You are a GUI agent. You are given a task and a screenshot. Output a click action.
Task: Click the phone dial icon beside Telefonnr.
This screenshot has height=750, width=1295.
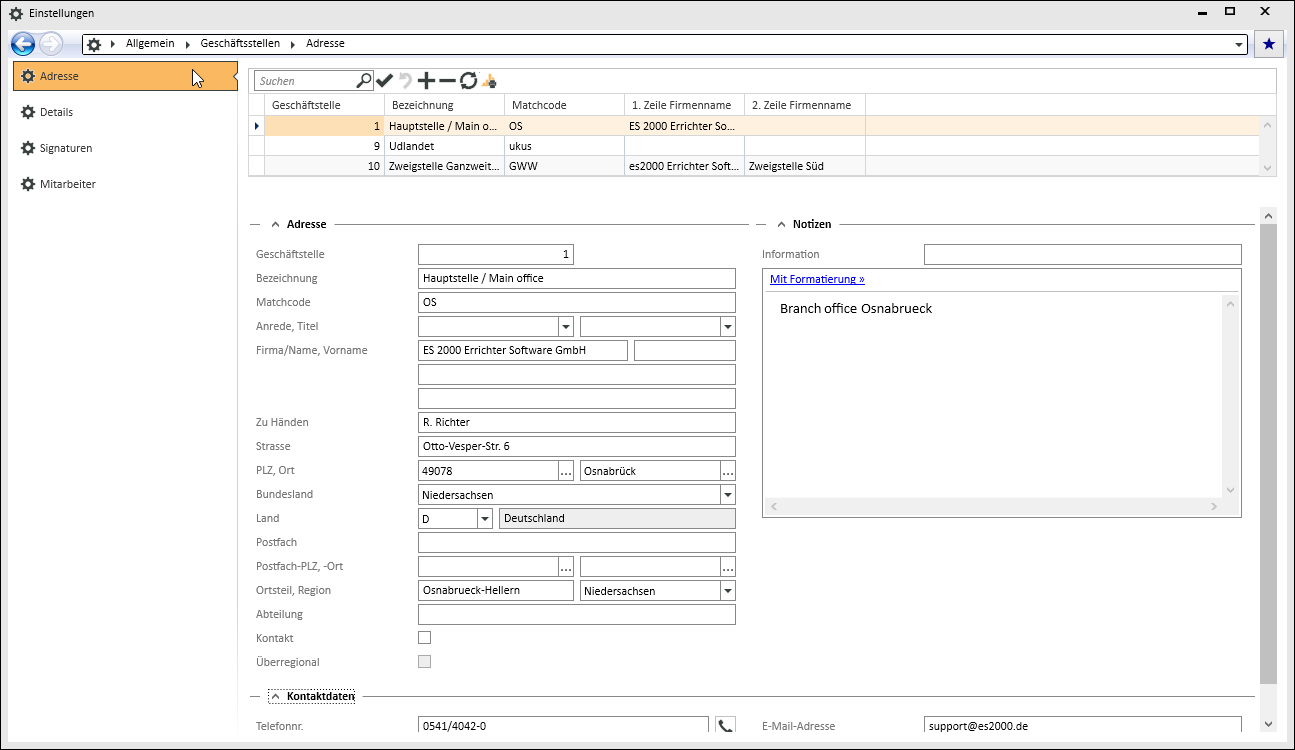click(725, 726)
